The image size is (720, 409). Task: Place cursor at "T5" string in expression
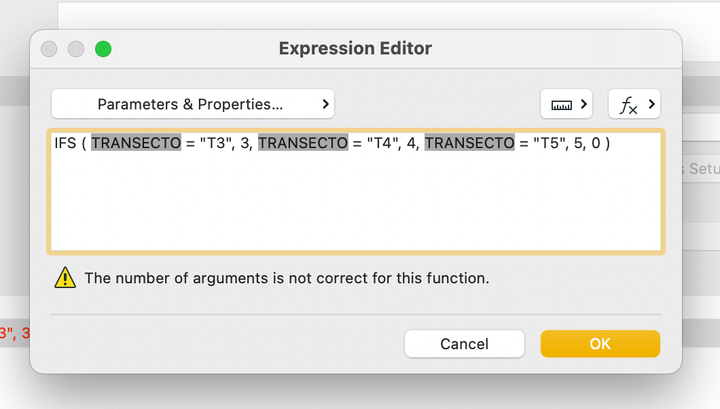[546, 144]
